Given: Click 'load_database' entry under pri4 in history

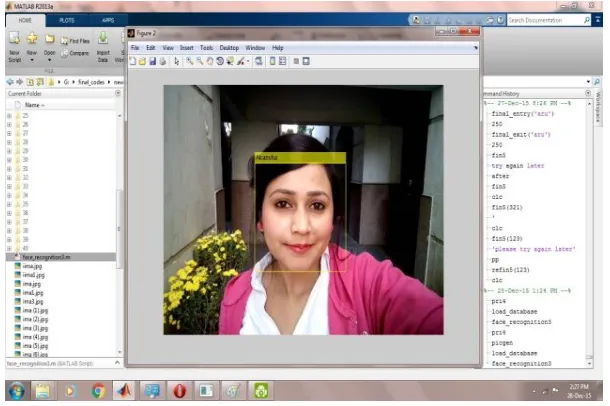Looking at the screenshot, I should (514, 312).
